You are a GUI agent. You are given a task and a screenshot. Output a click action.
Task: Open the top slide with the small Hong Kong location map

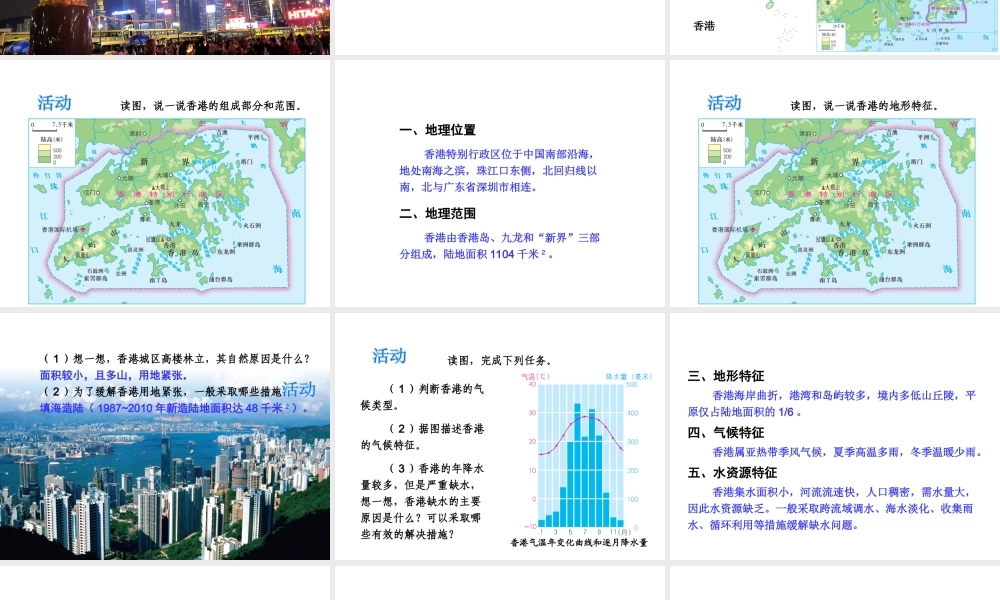(835, 27)
